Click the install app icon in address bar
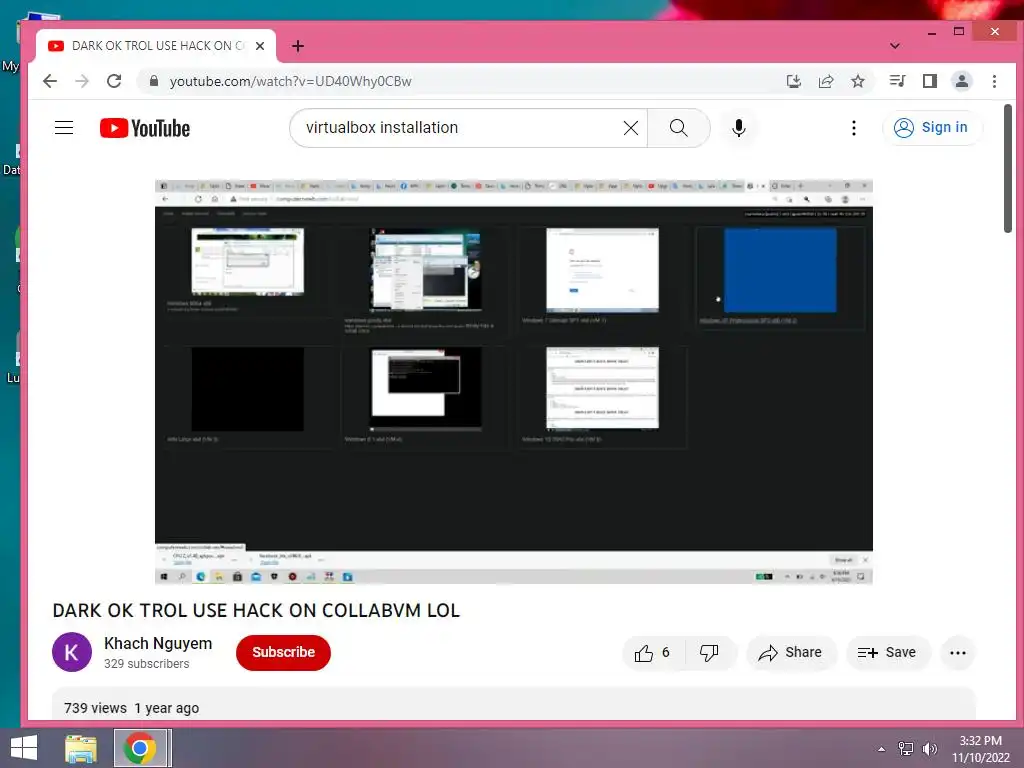1024x768 pixels. click(x=793, y=81)
